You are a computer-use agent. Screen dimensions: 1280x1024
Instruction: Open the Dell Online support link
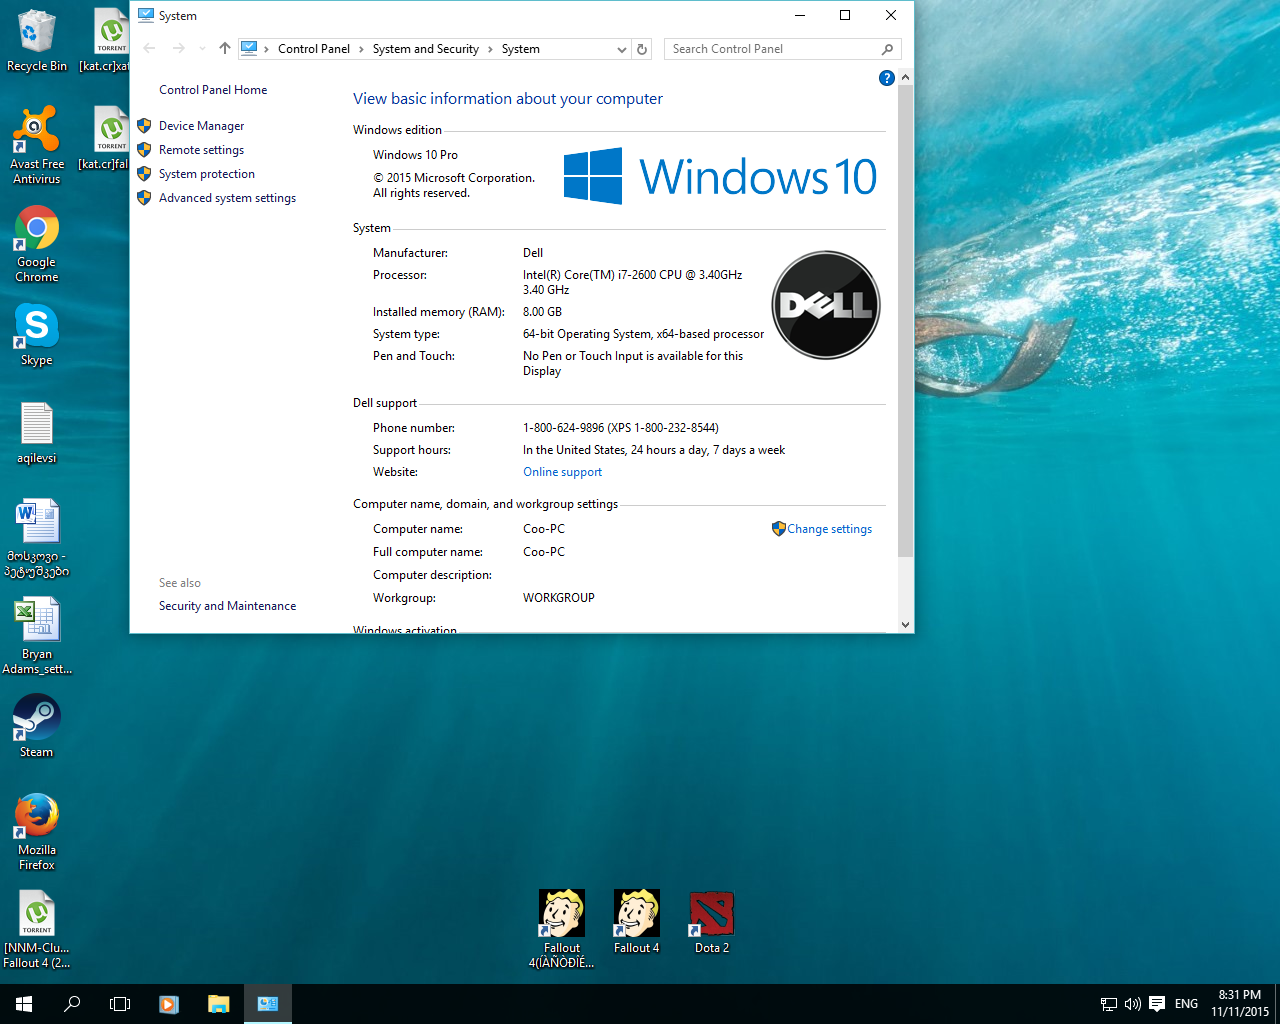tap(562, 472)
